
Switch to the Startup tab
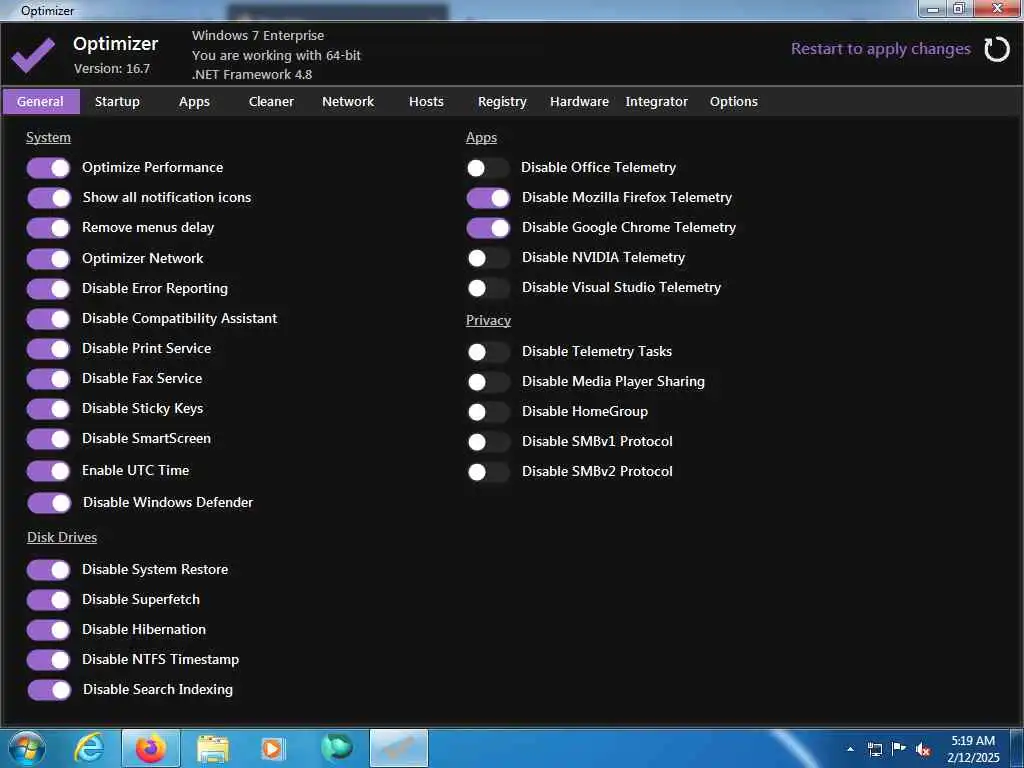click(x=118, y=102)
